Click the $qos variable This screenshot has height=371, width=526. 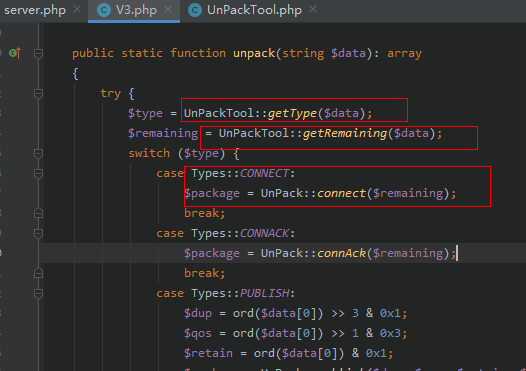click(x=198, y=333)
